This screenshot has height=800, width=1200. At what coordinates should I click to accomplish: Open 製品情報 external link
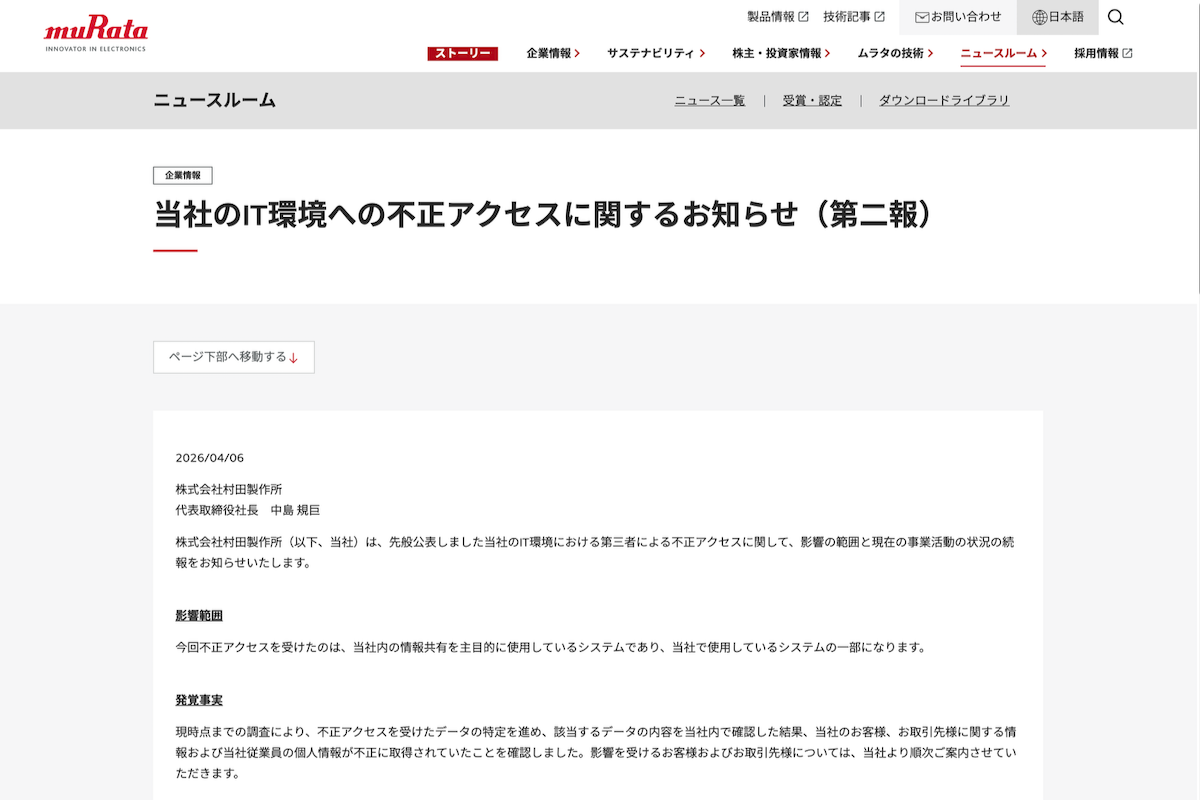coord(778,17)
